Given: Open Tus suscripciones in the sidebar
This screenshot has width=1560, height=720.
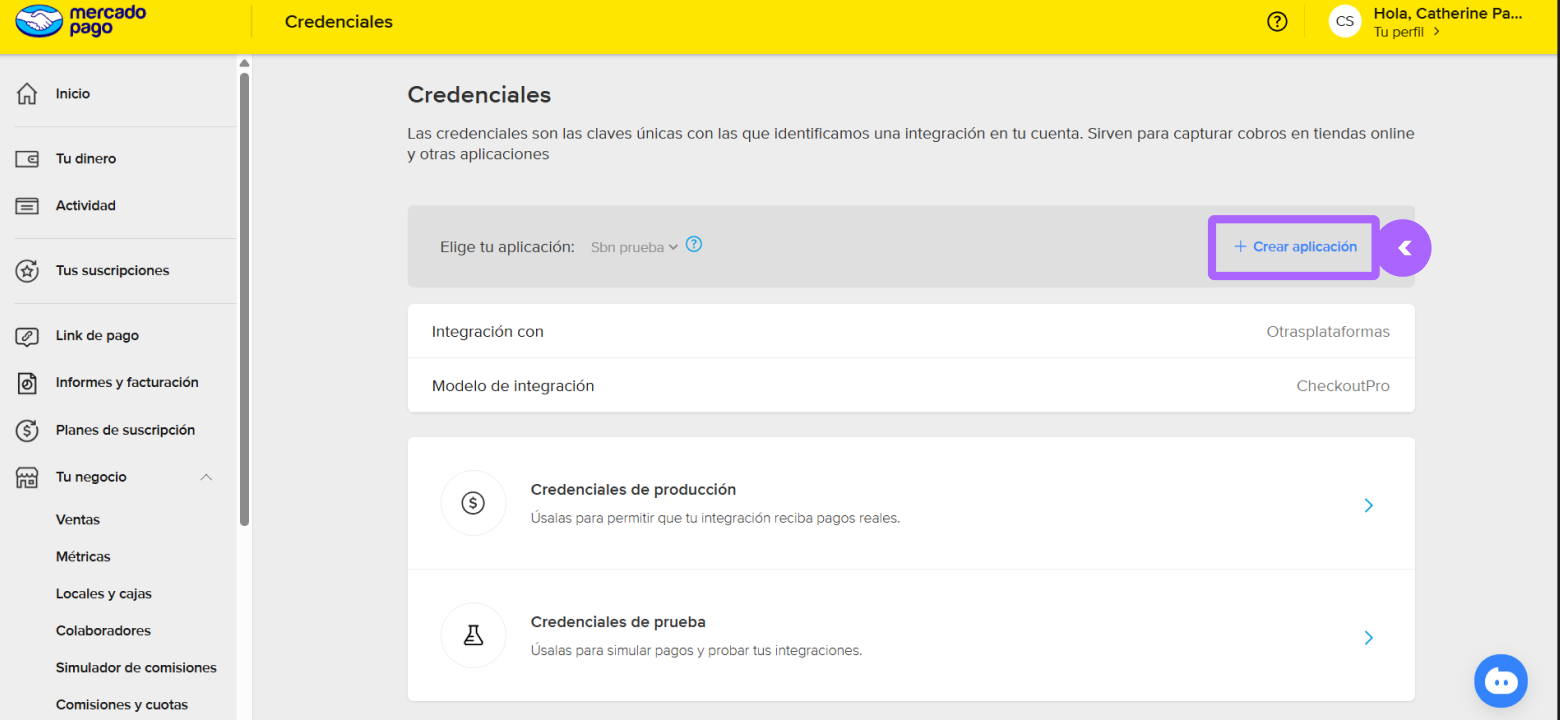Looking at the screenshot, I should (x=113, y=271).
